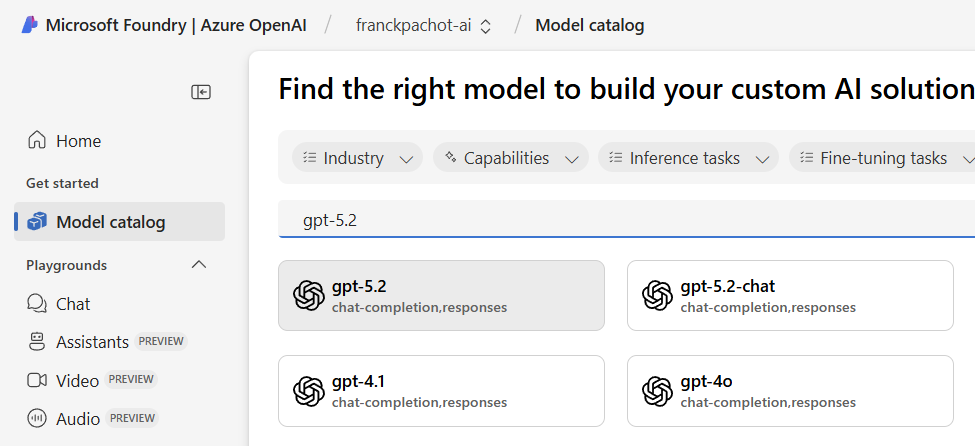Click the Home house icon
This screenshot has height=446, width=975.
(37, 141)
